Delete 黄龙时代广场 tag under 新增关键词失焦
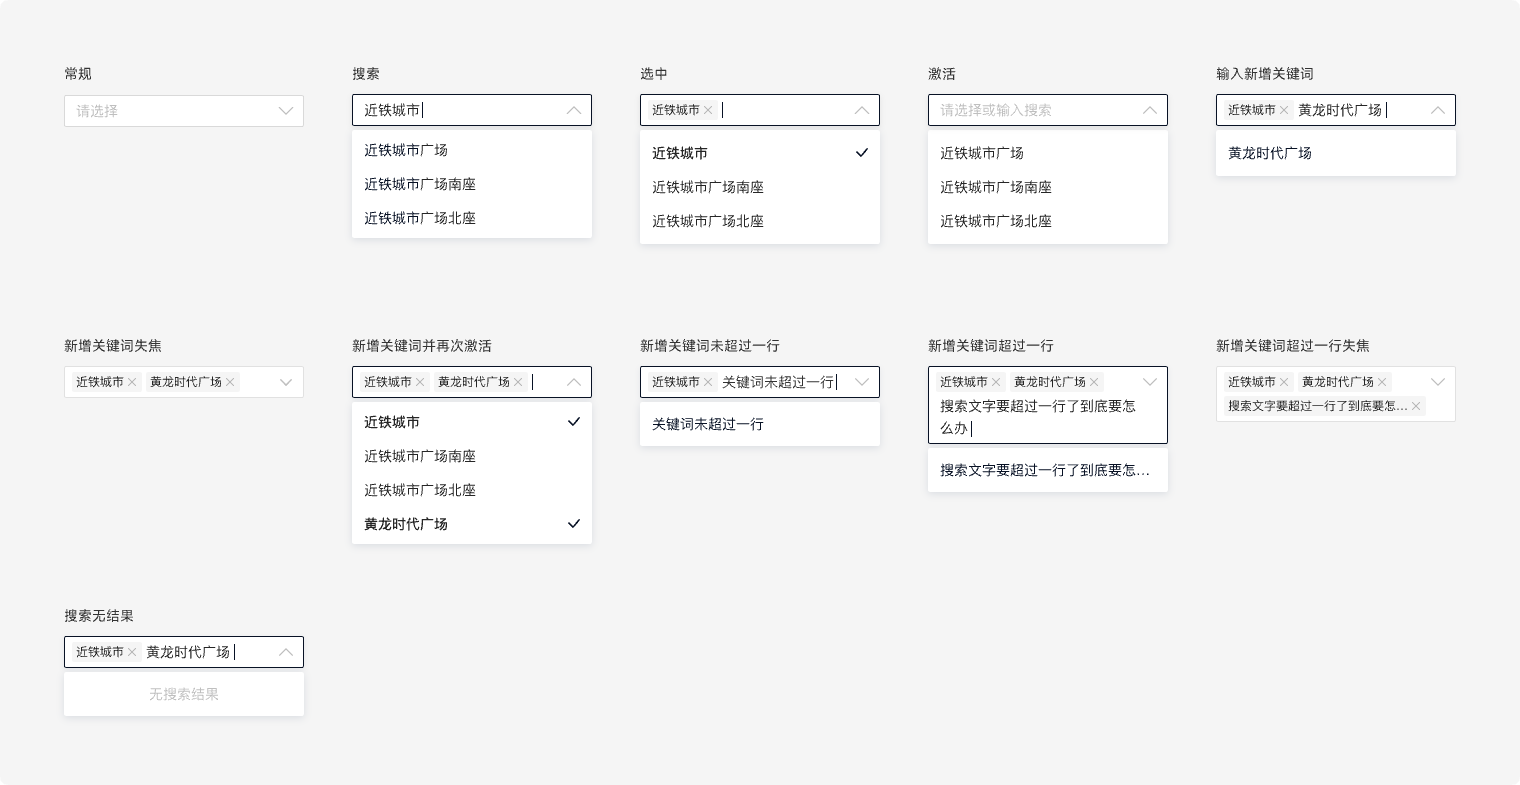 (230, 382)
